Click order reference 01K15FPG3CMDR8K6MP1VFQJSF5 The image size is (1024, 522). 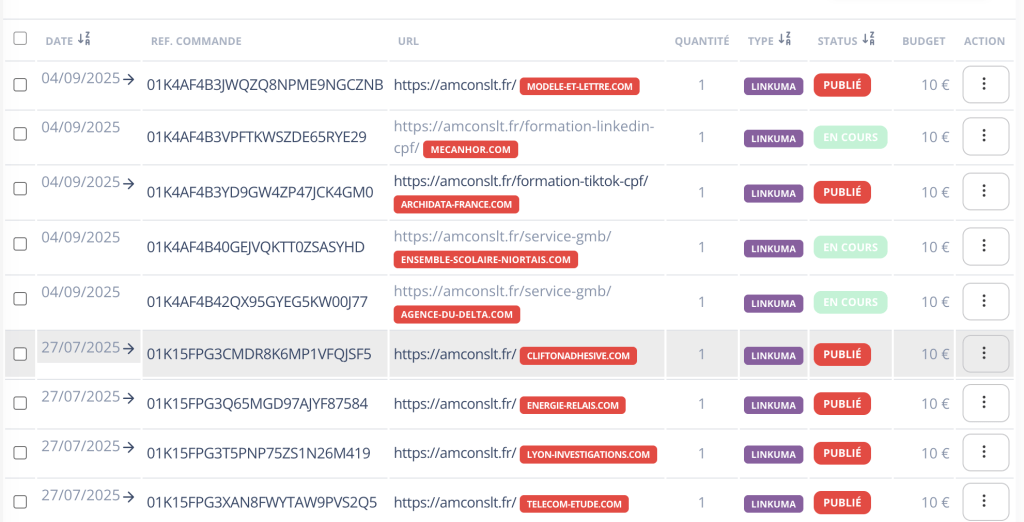259,354
